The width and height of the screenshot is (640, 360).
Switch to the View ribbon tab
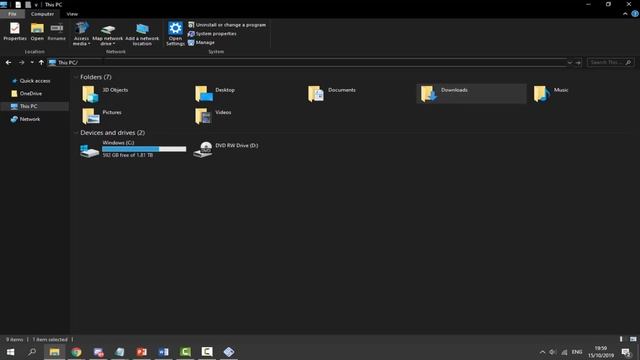pyautogui.click(x=72, y=14)
